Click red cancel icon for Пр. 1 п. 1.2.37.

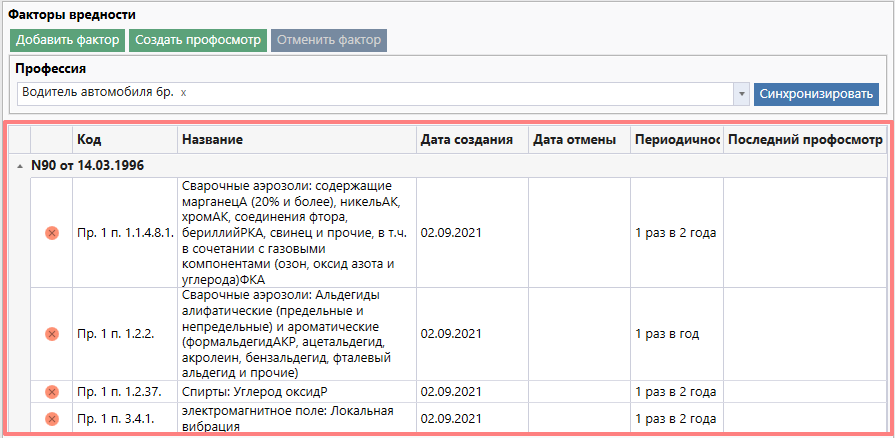(x=52, y=391)
